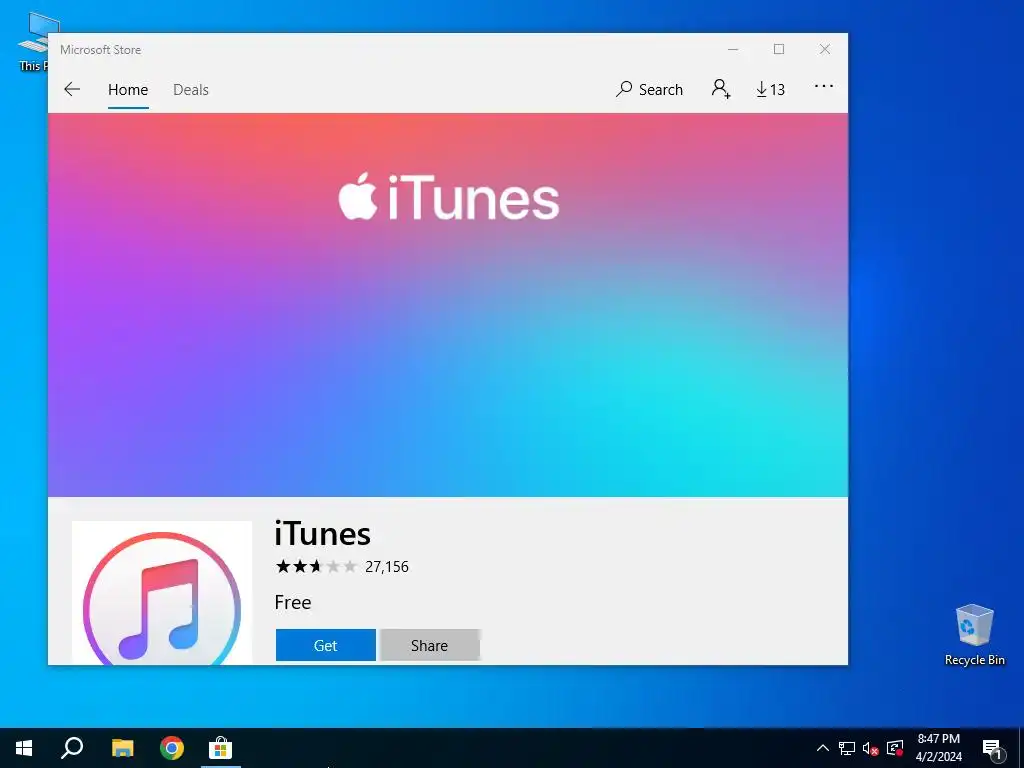This screenshot has width=1024, height=768.
Task: Open Search in Microsoft Store
Action: point(649,89)
